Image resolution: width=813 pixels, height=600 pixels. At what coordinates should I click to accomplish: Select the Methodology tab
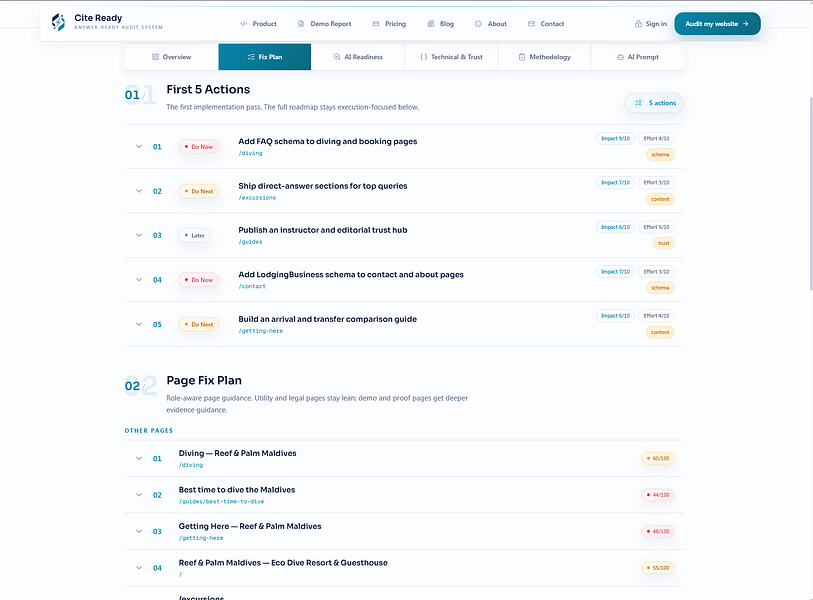(544, 57)
